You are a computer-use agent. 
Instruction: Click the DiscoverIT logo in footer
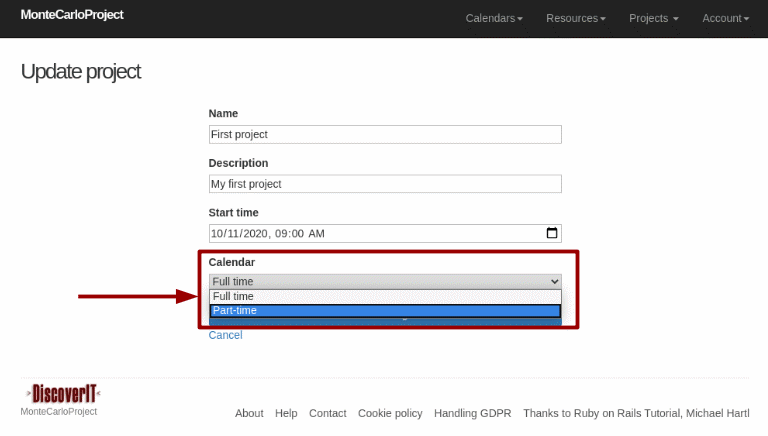point(61,393)
